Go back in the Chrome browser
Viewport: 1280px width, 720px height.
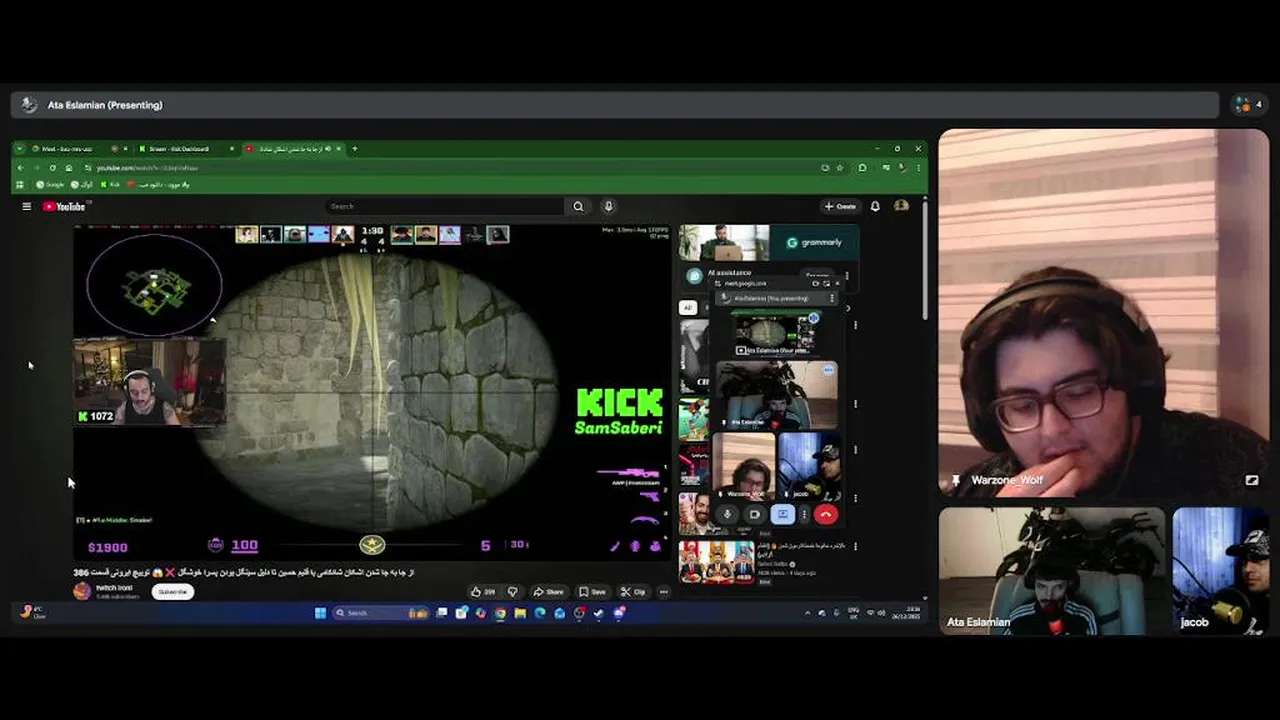click(20, 167)
